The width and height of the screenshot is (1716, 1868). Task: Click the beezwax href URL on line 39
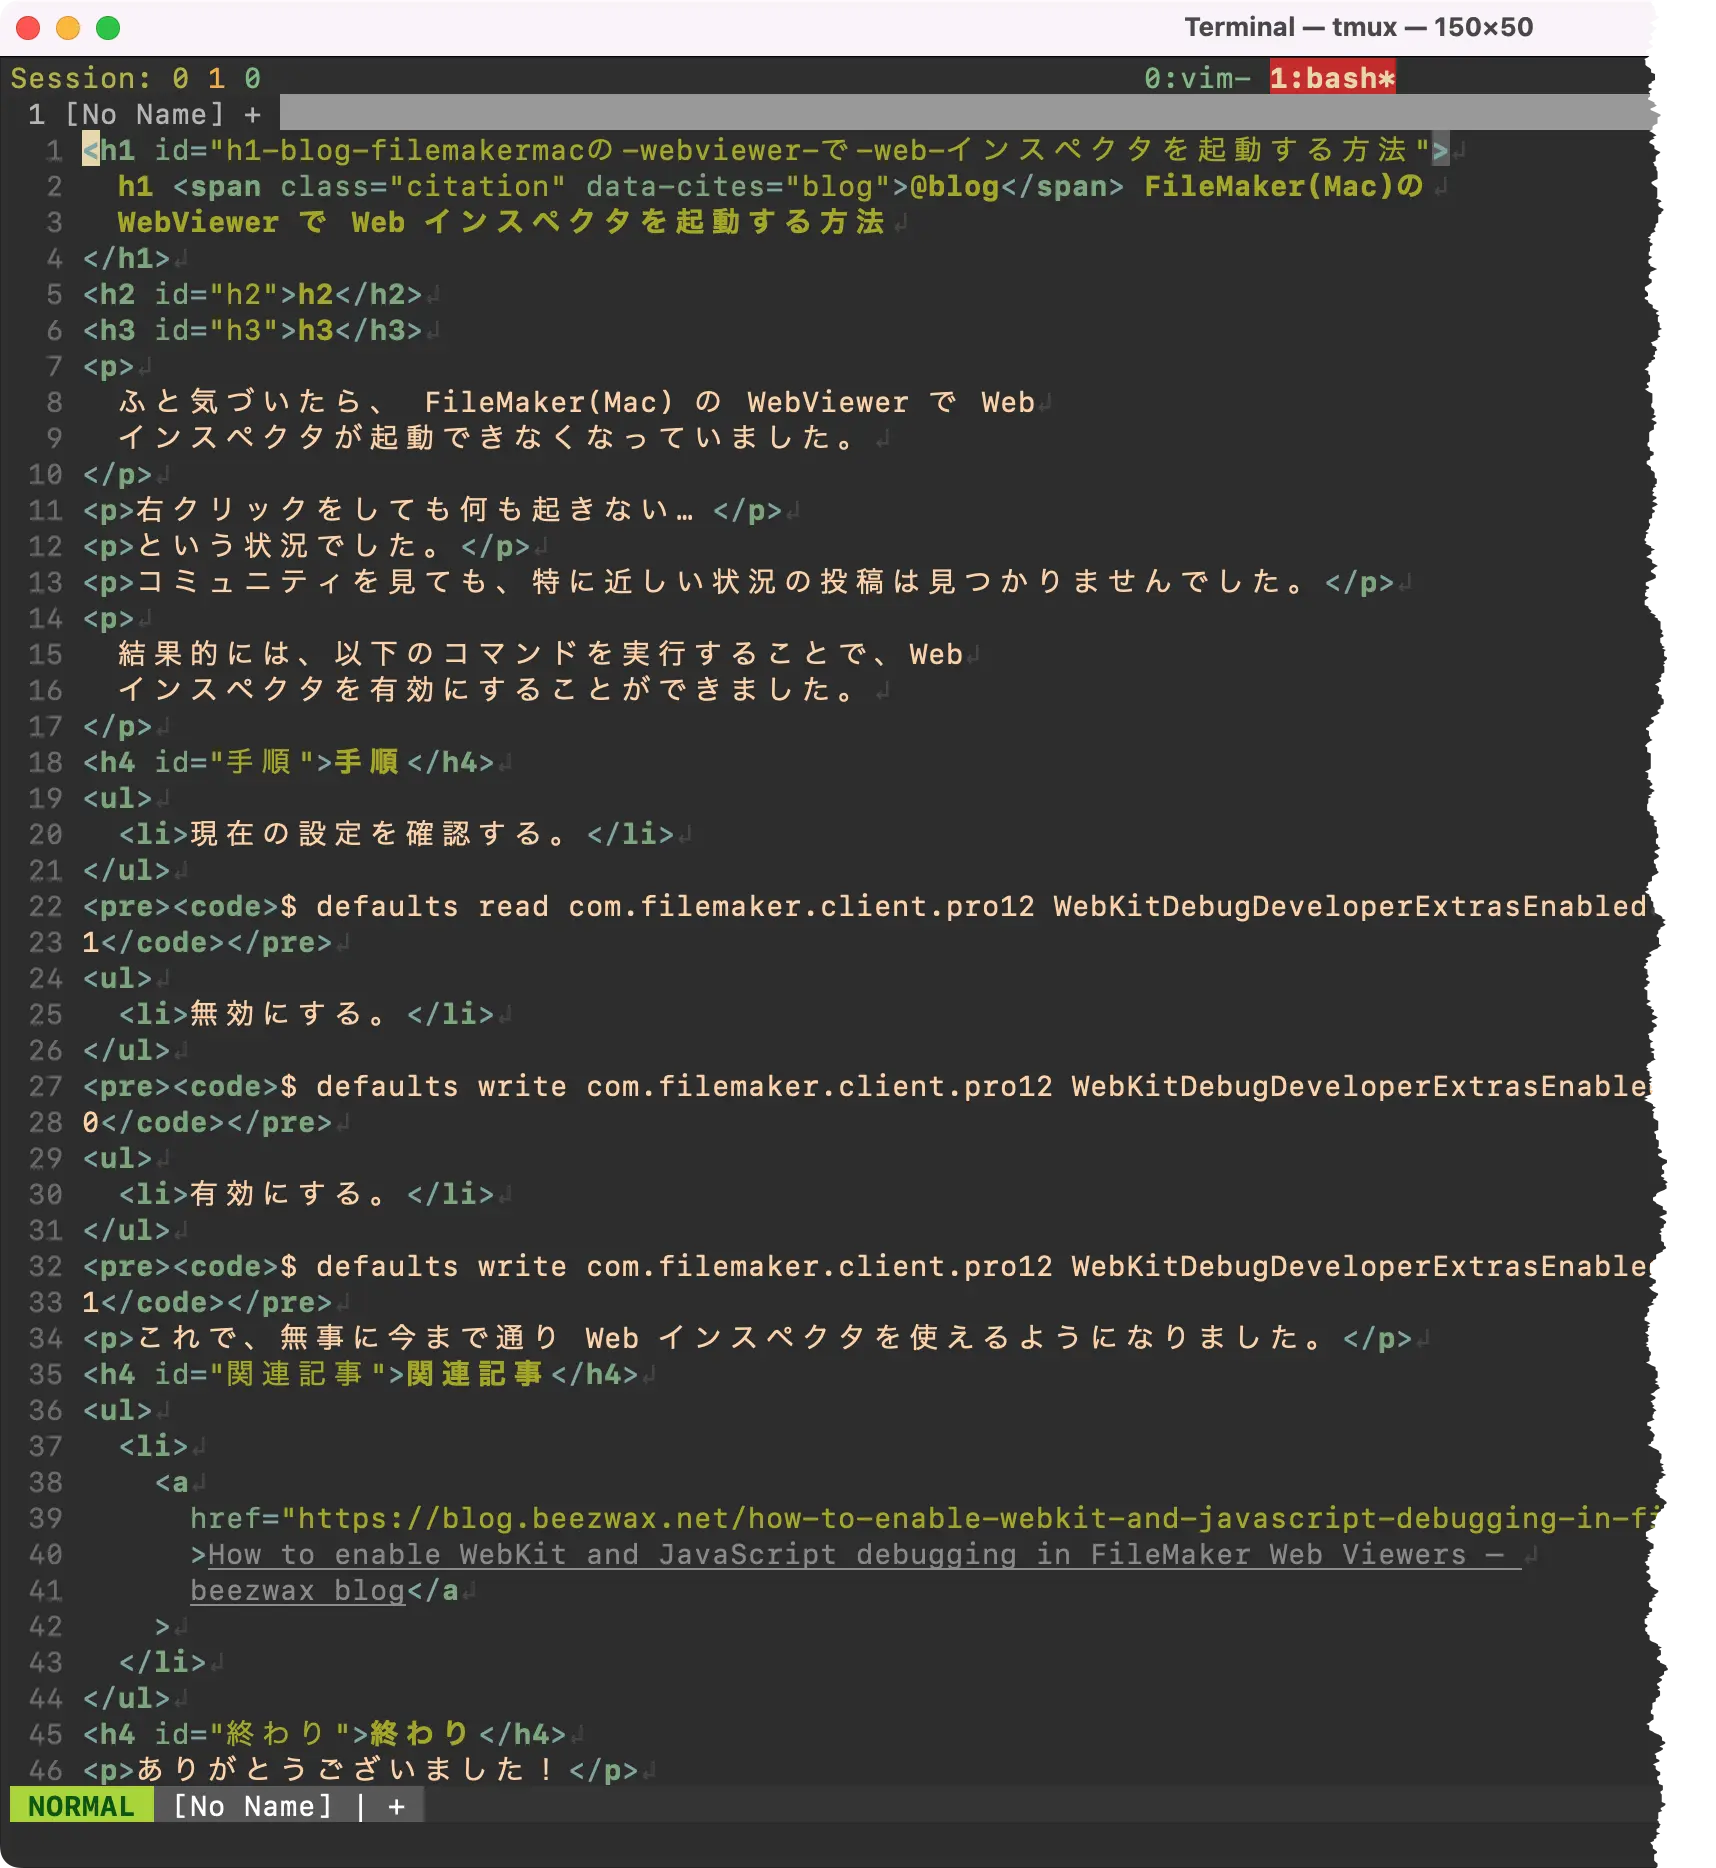(x=920, y=1518)
